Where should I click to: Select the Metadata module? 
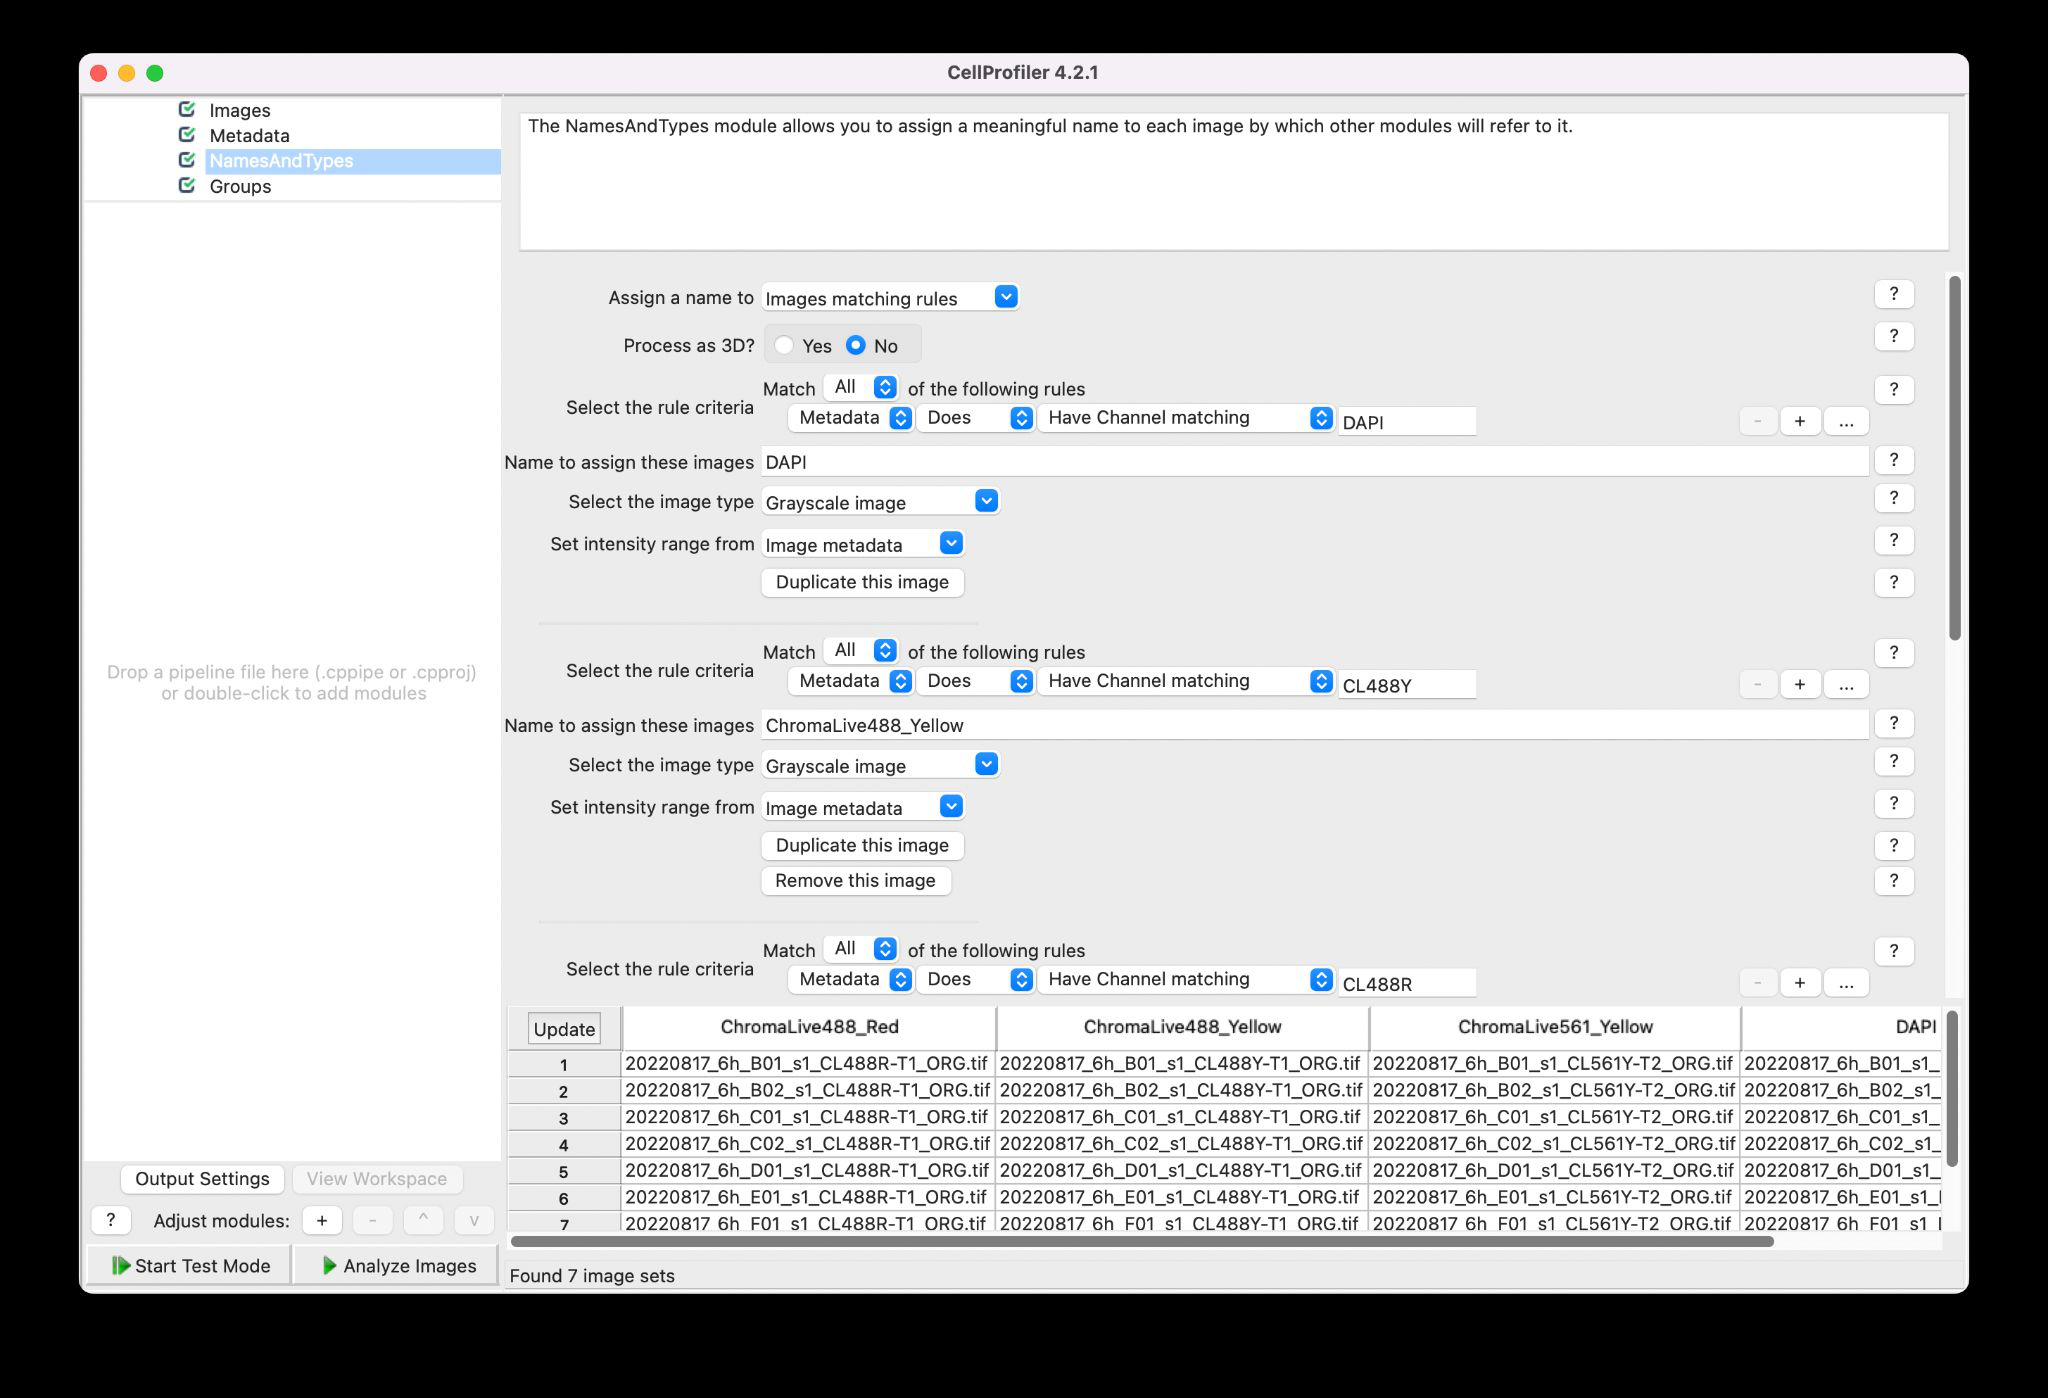(x=249, y=135)
